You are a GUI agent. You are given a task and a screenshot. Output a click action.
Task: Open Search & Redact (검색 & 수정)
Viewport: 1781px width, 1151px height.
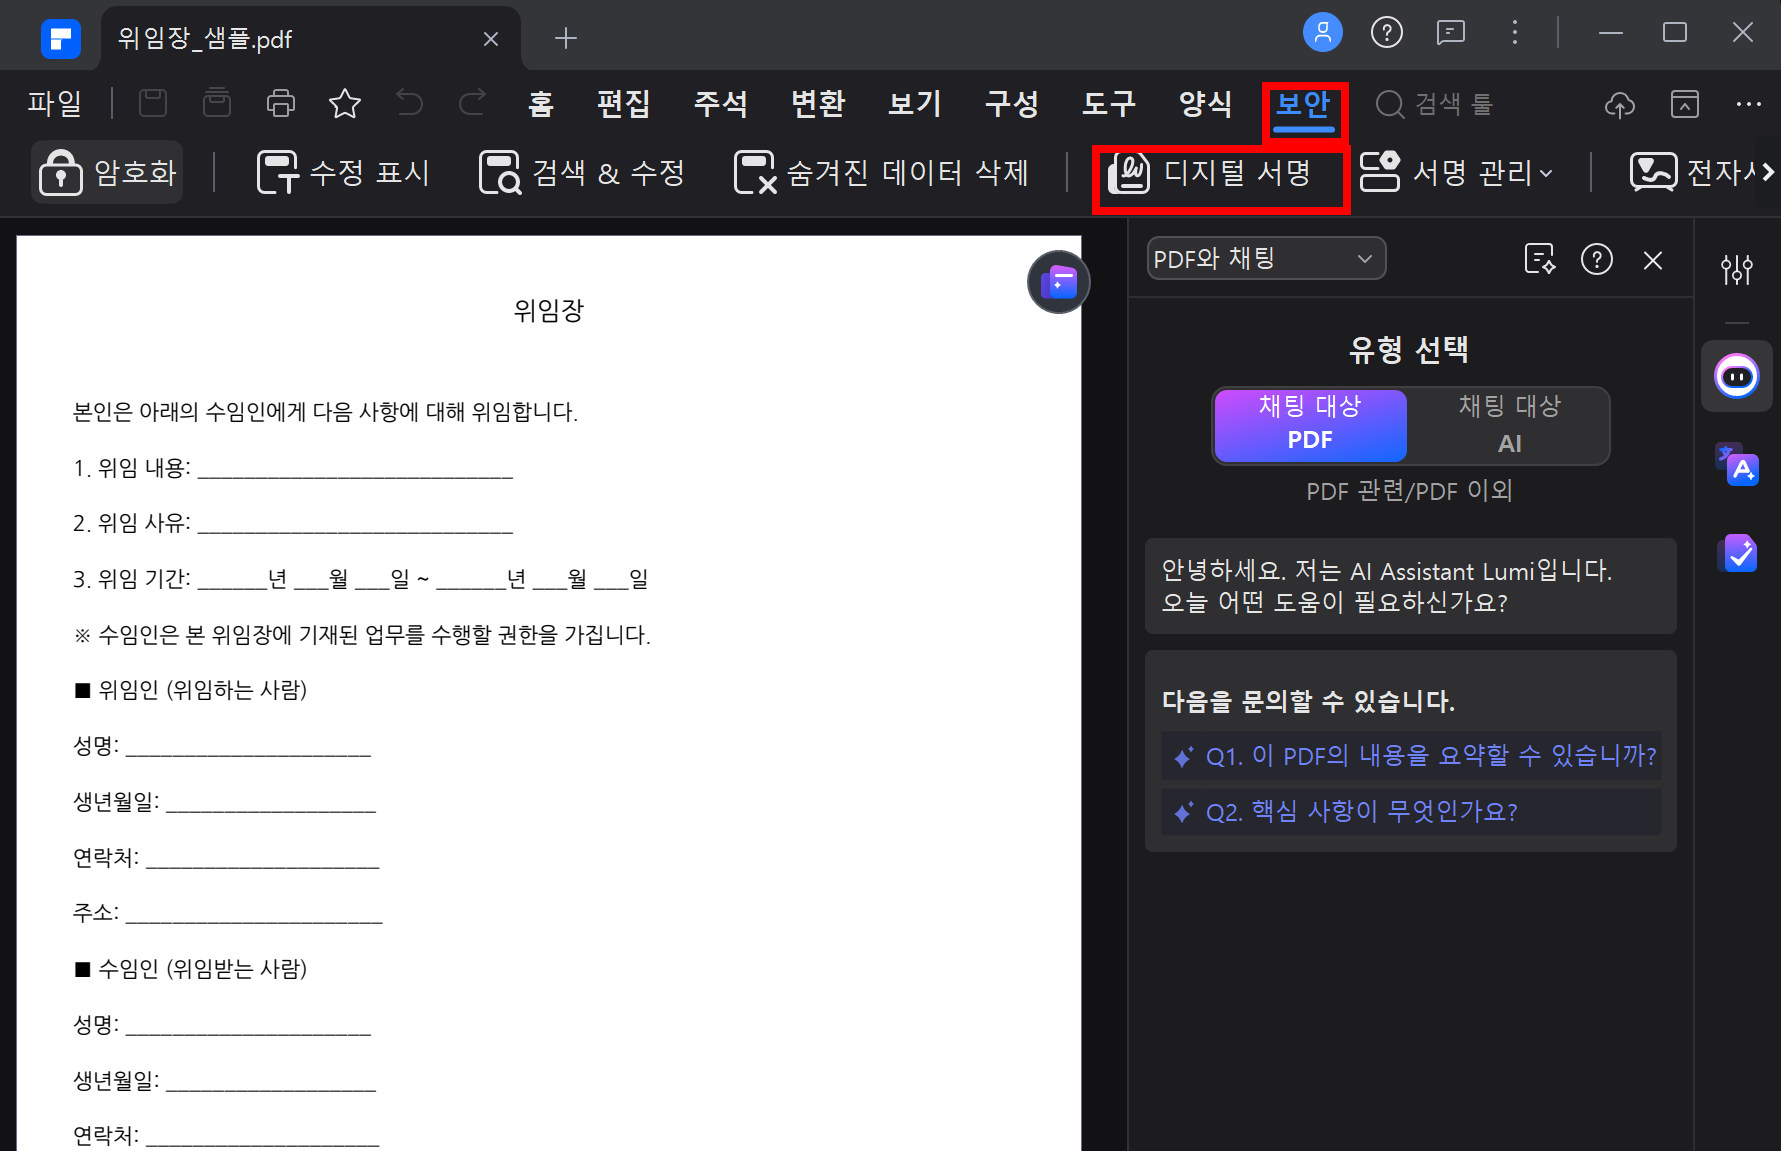click(x=582, y=173)
